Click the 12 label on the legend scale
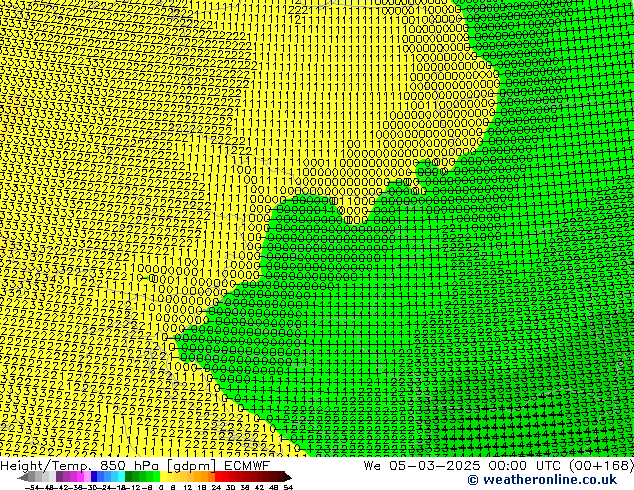634x490 pixels. 188,487
